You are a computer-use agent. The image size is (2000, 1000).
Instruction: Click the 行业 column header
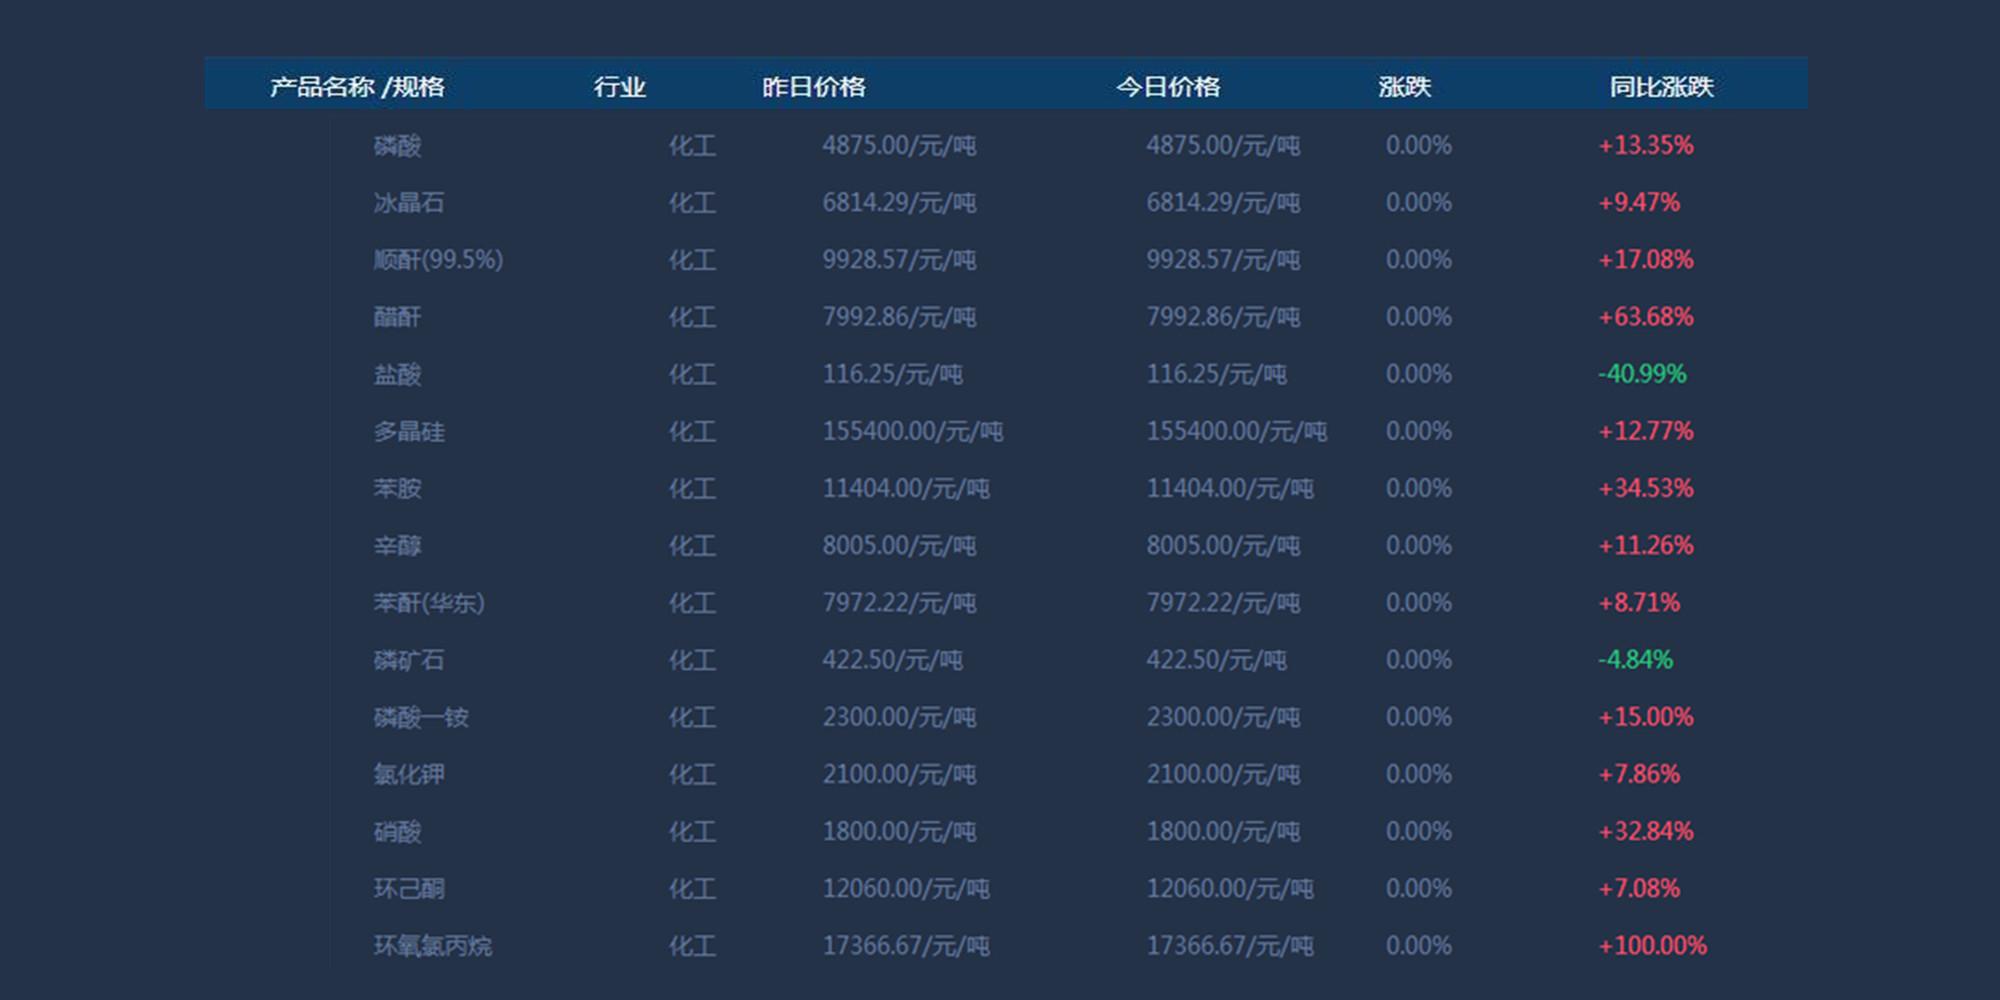pyautogui.click(x=619, y=87)
